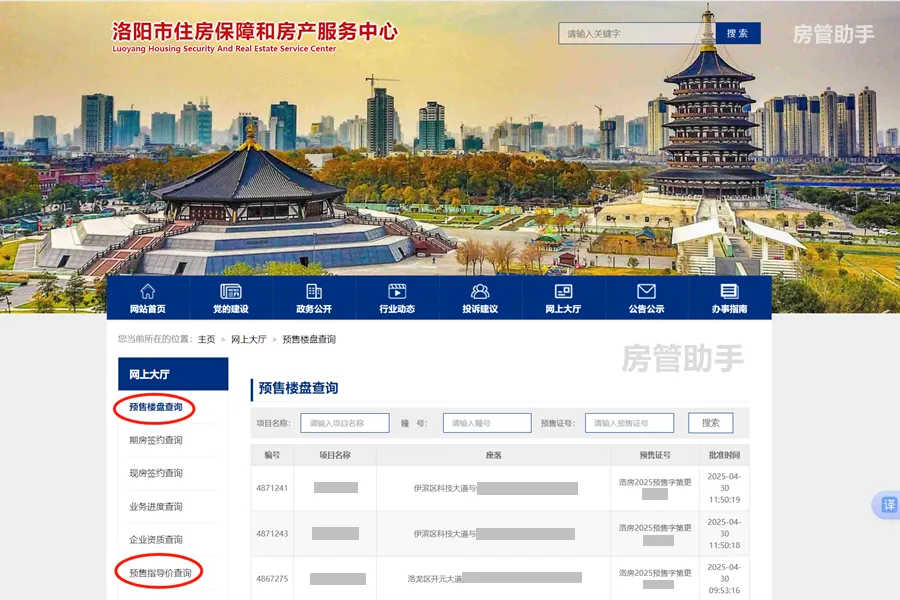Select the 政务公开 building icon
The image size is (900, 600).
(x=314, y=291)
